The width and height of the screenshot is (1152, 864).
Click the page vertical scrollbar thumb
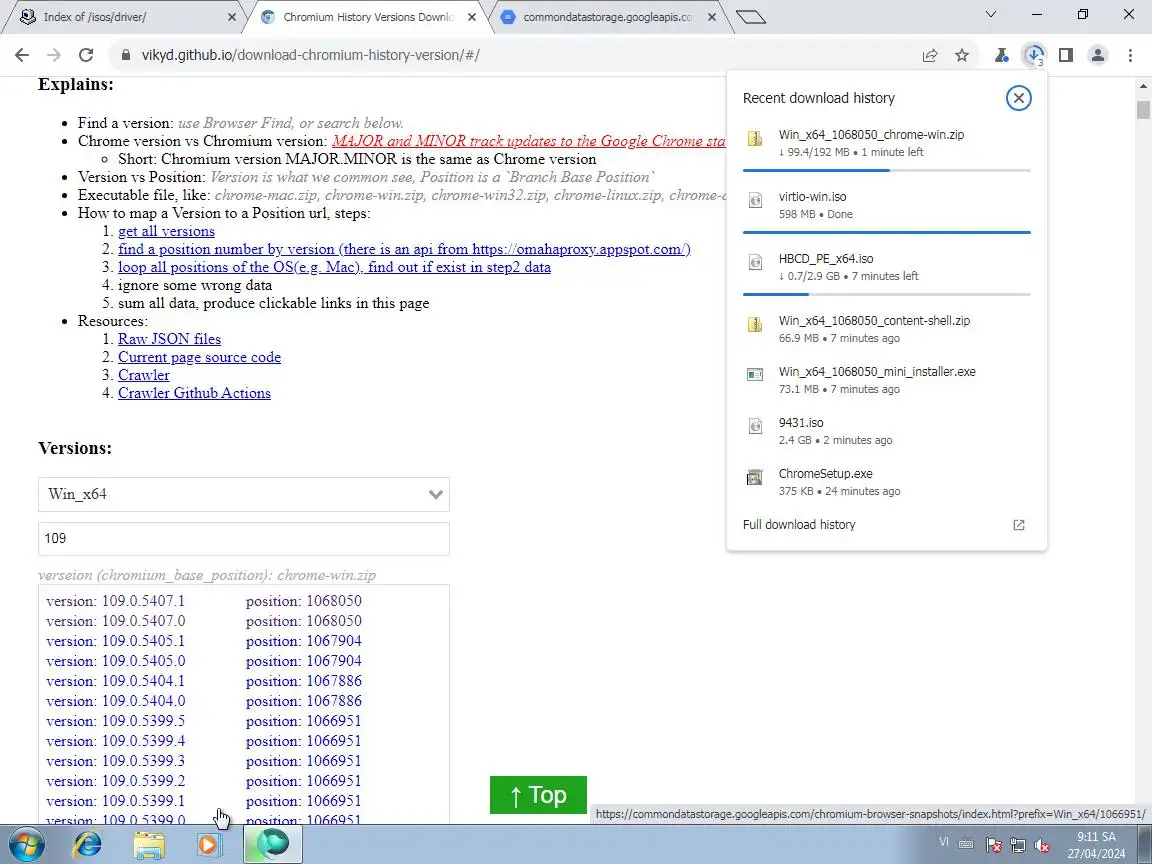(1143, 109)
